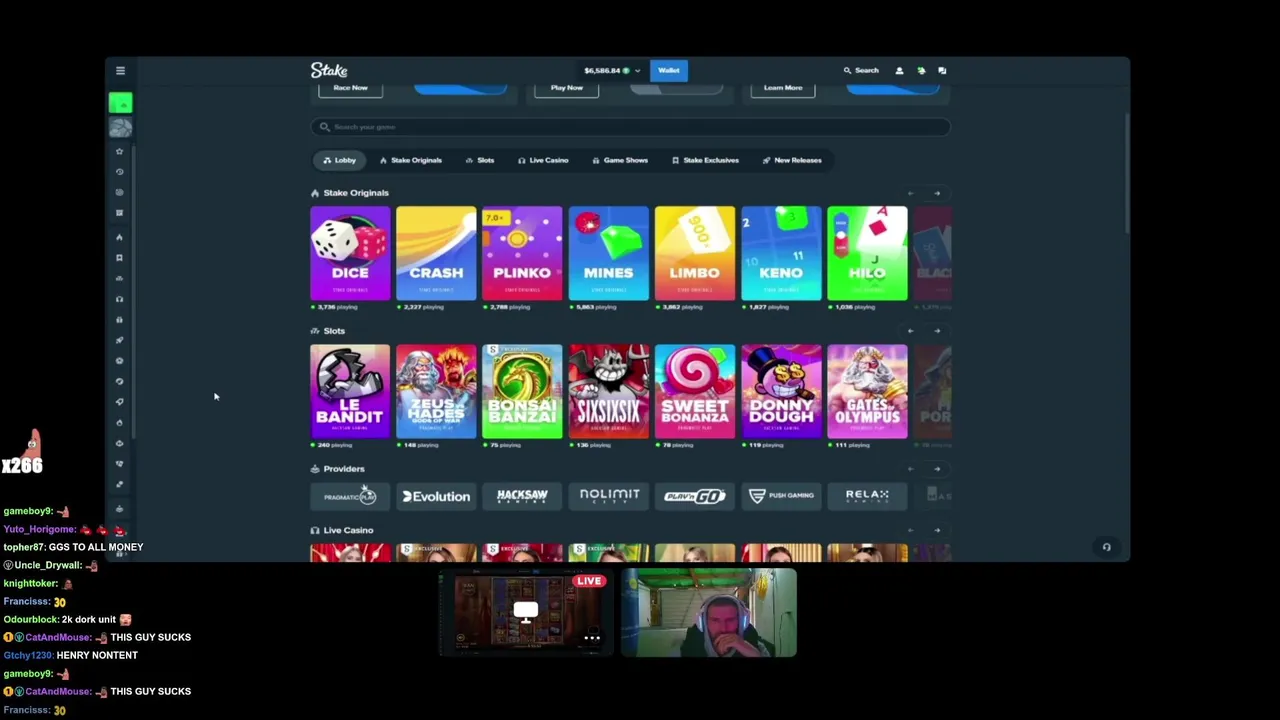This screenshot has height=720, width=1280.
Task: Open the Hilo game tile
Action: [x=867, y=253]
